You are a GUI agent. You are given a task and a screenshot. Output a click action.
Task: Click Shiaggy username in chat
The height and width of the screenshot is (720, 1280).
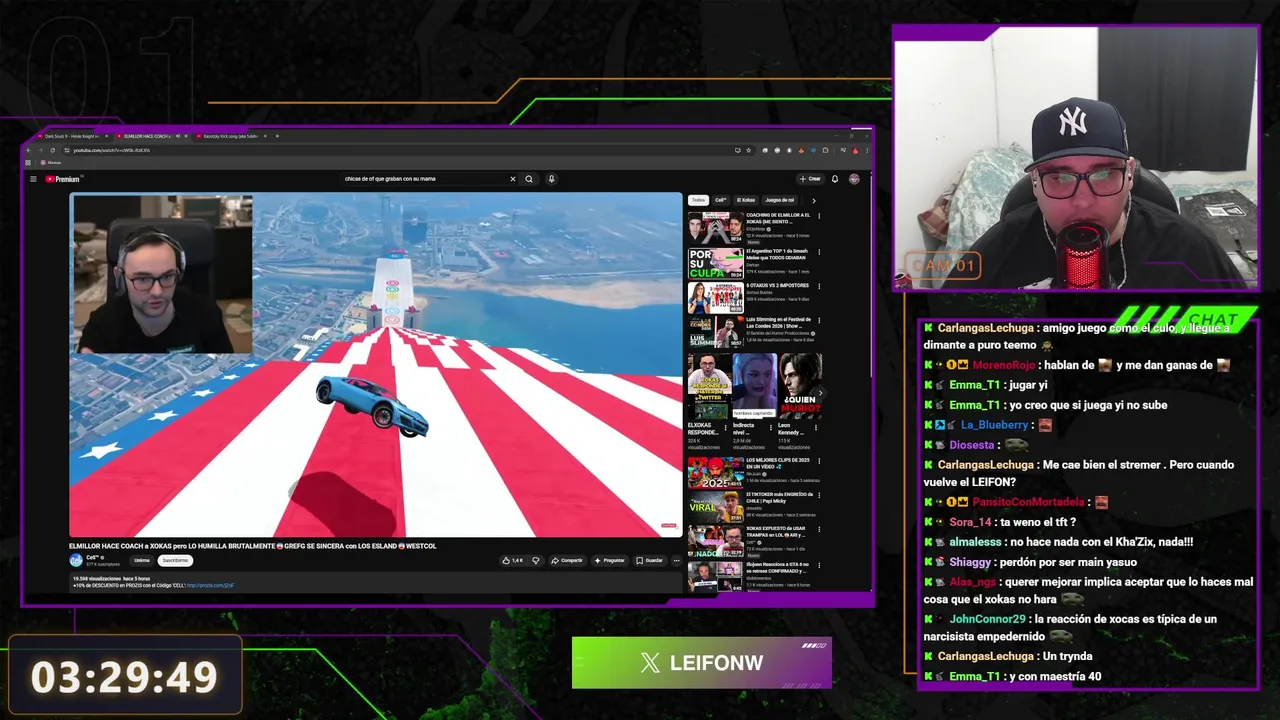pyautogui.click(x=970, y=562)
